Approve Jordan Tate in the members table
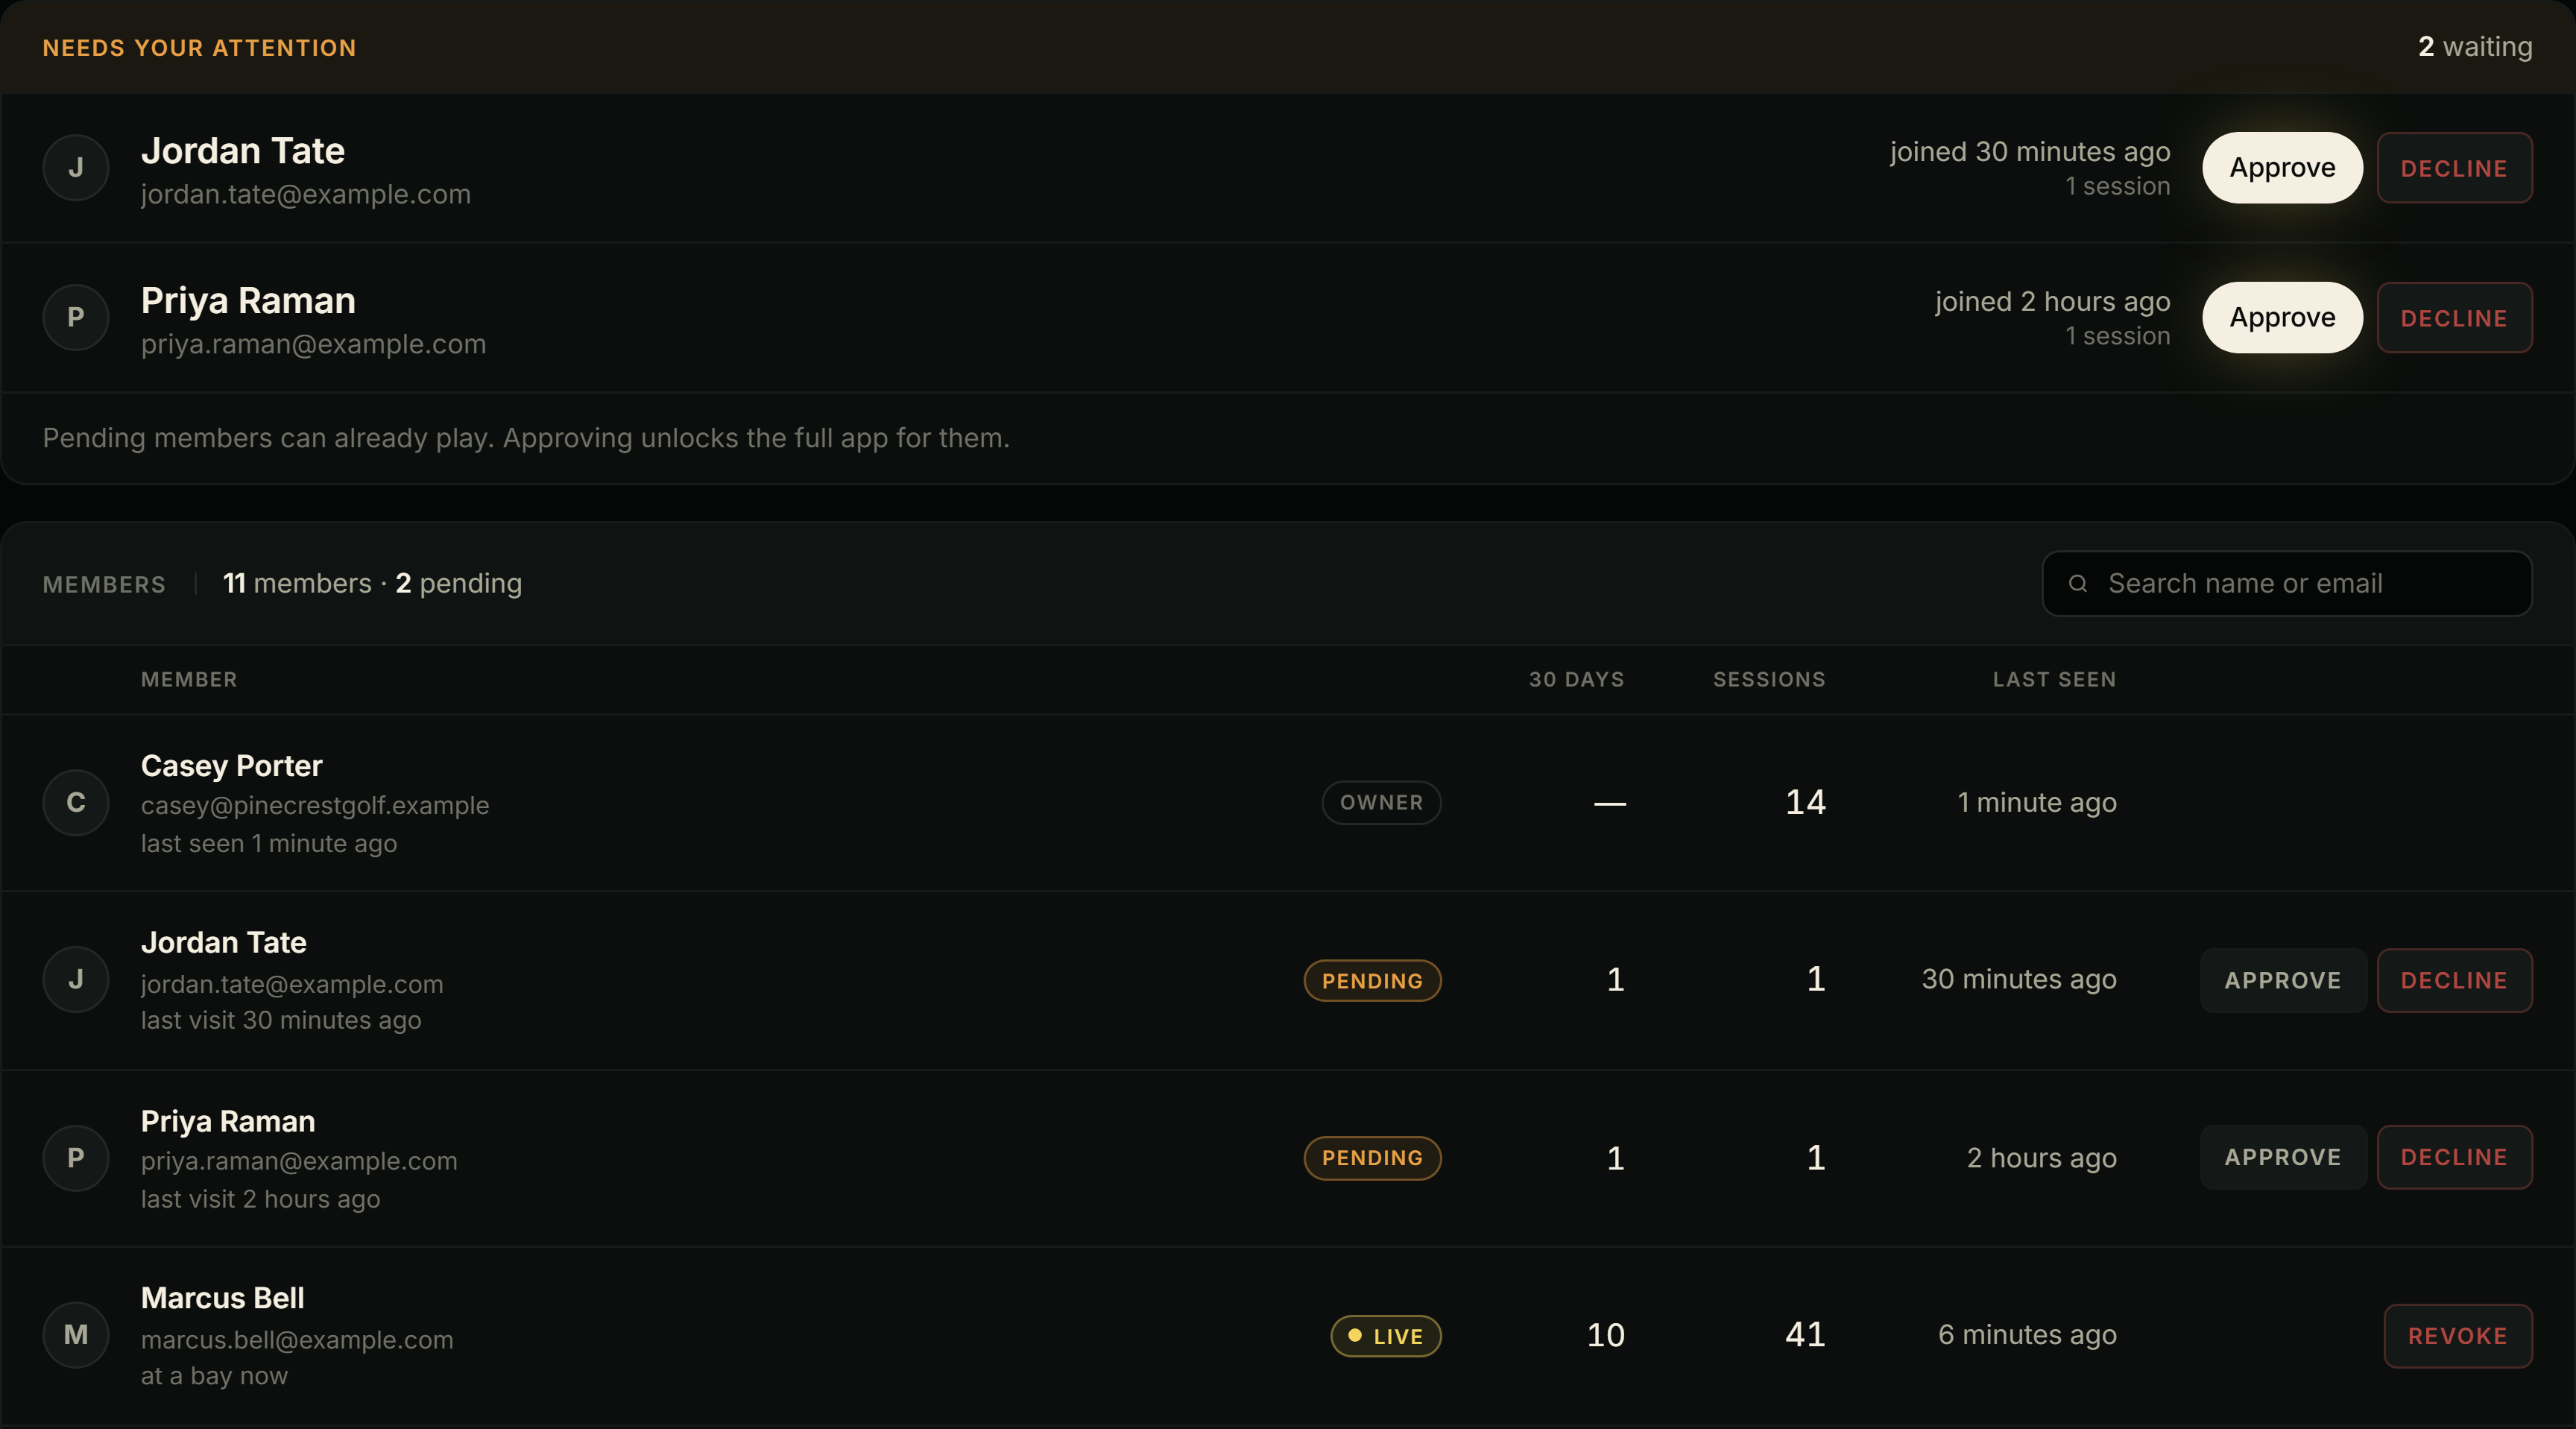Viewport: 2576px width, 1429px height. click(2283, 981)
